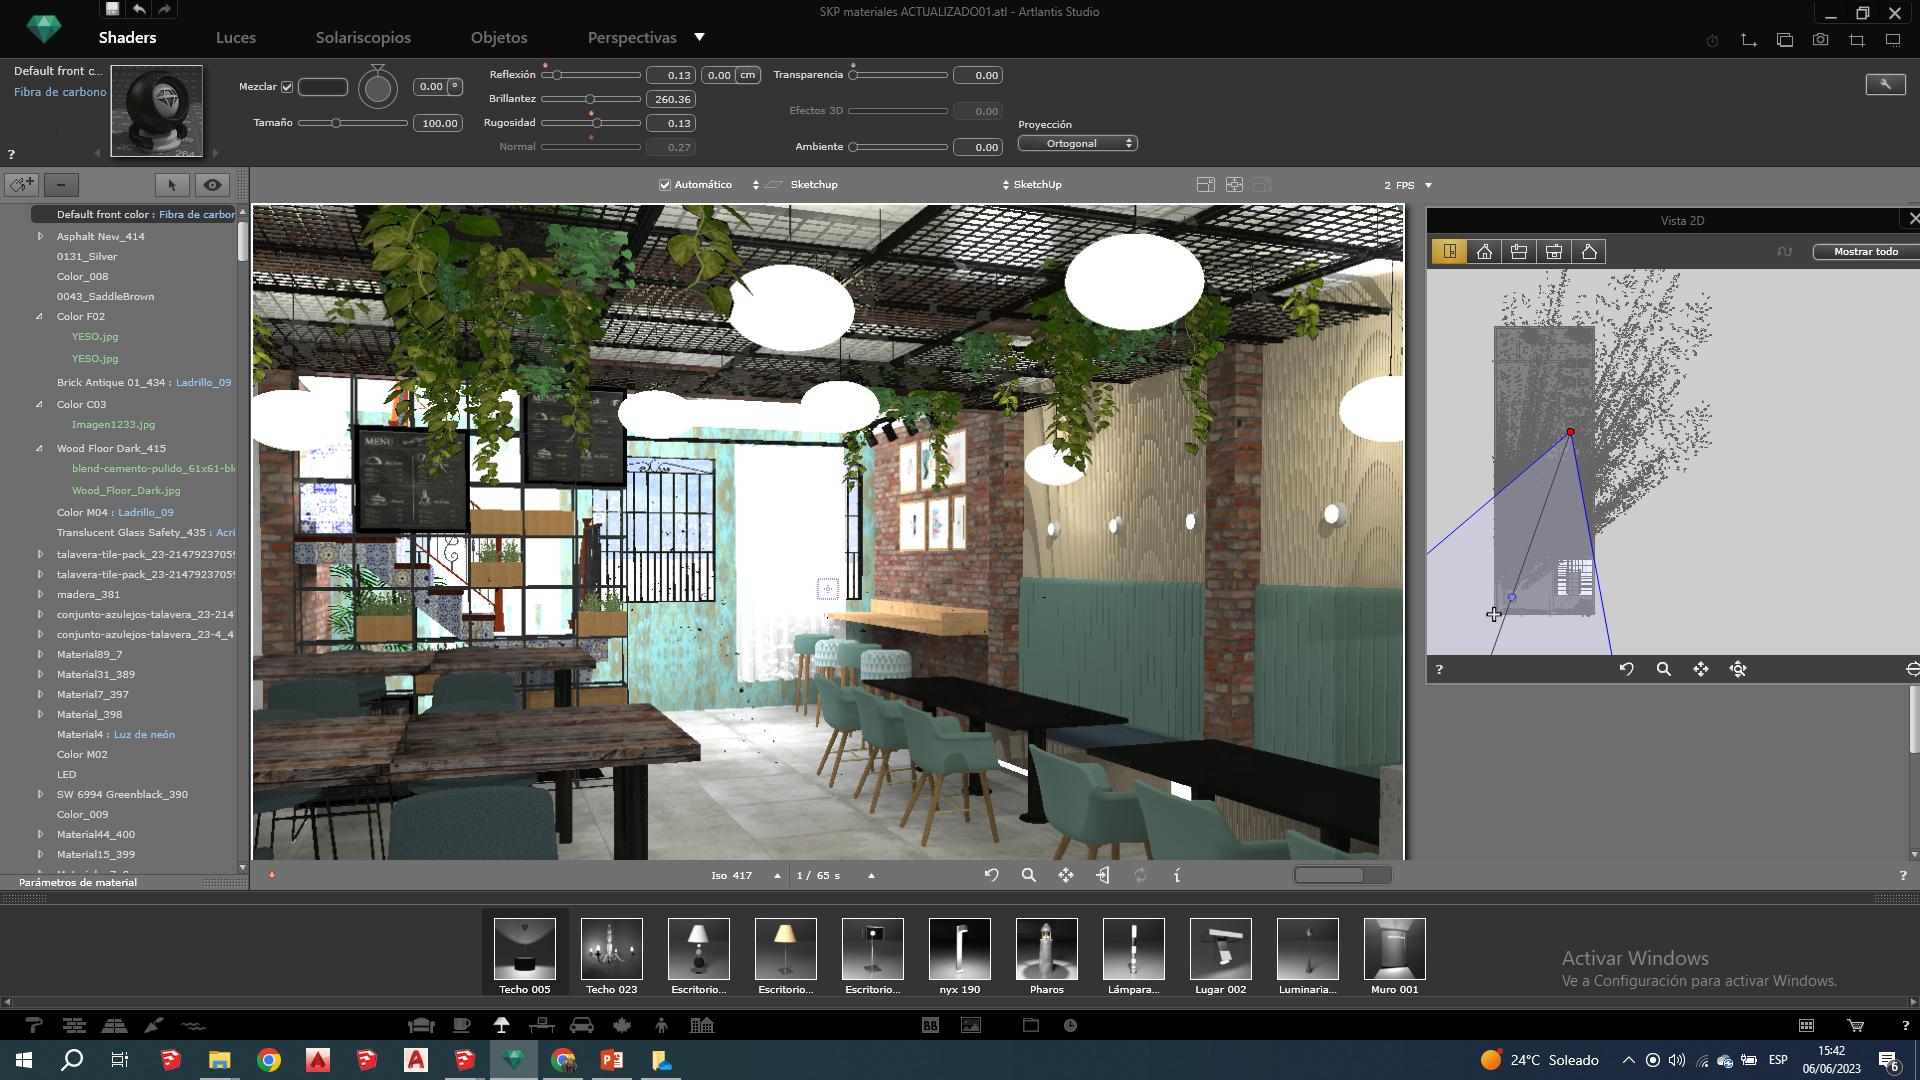
Task: Toggle the eye visibility button in materials list
Action: click(212, 185)
